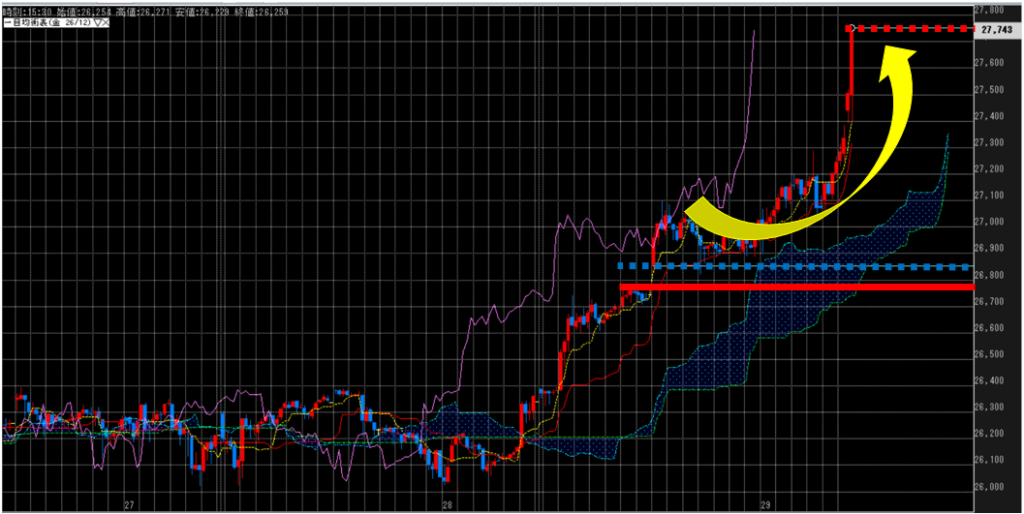Screen dimensions: 1024x514
Task: Select the small circle marker at the candle peak
Action: [x=849, y=28]
